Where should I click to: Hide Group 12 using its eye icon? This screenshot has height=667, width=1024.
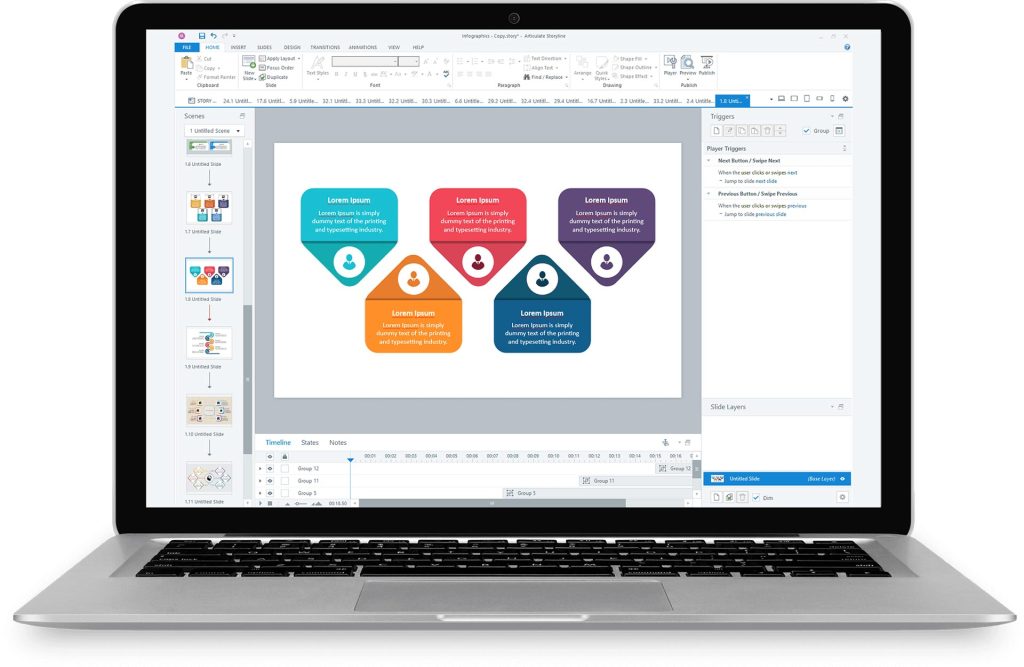(x=269, y=468)
